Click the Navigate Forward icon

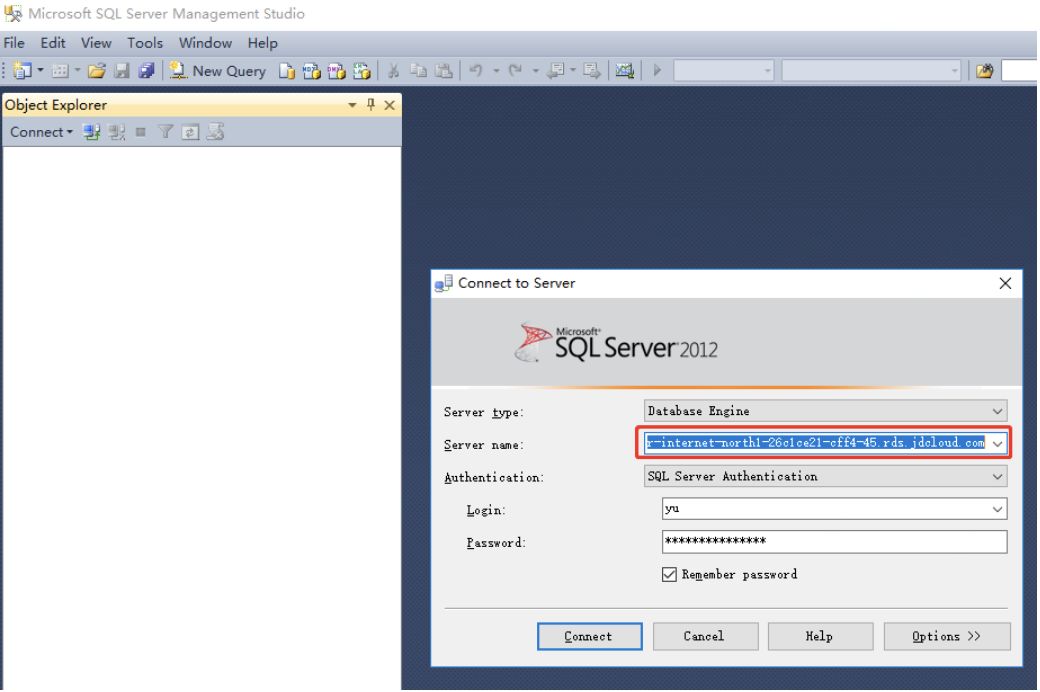591,70
